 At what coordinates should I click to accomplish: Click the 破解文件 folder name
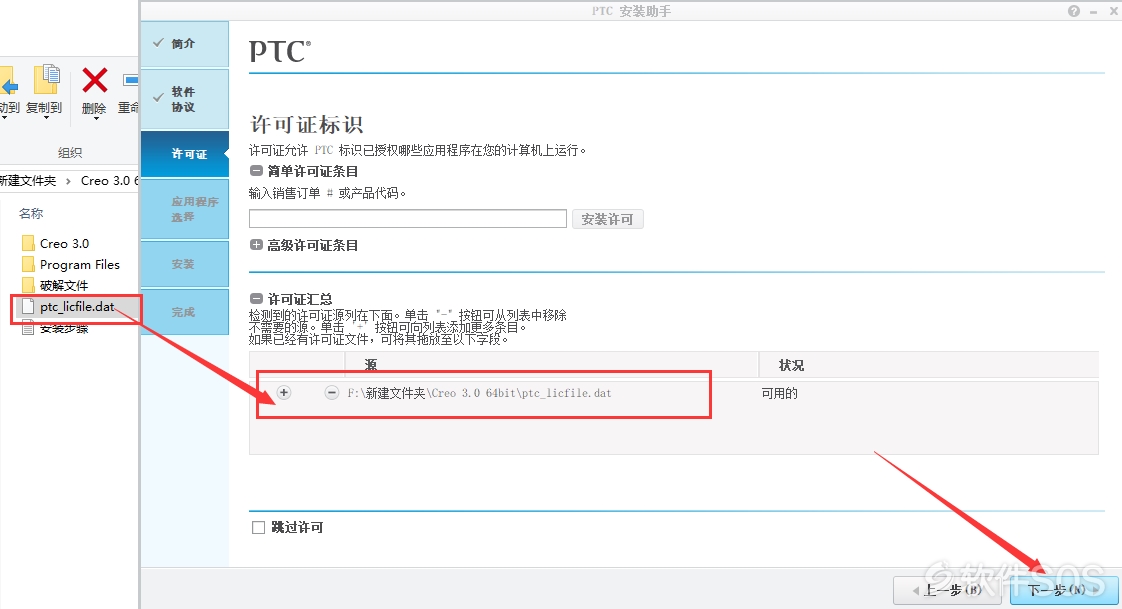pyautogui.click(x=64, y=285)
